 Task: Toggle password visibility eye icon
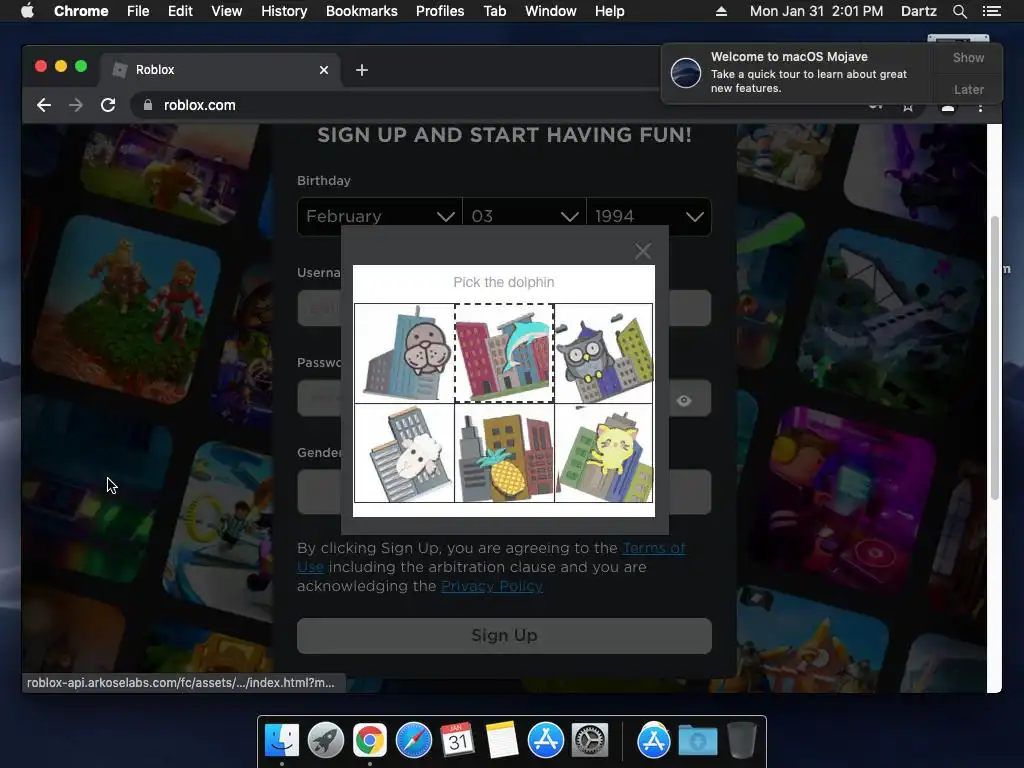(684, 400)
